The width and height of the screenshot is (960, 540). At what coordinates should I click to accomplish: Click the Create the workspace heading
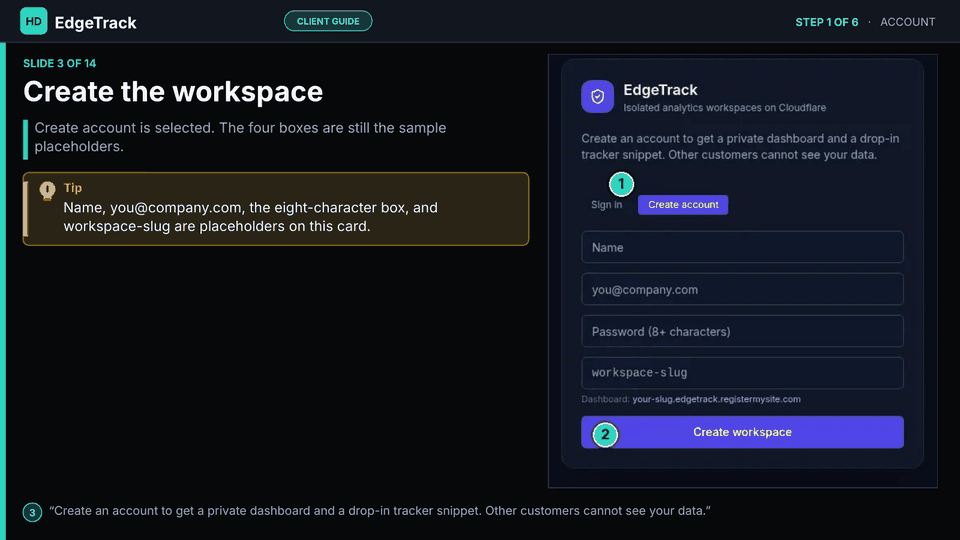(173, 92)
